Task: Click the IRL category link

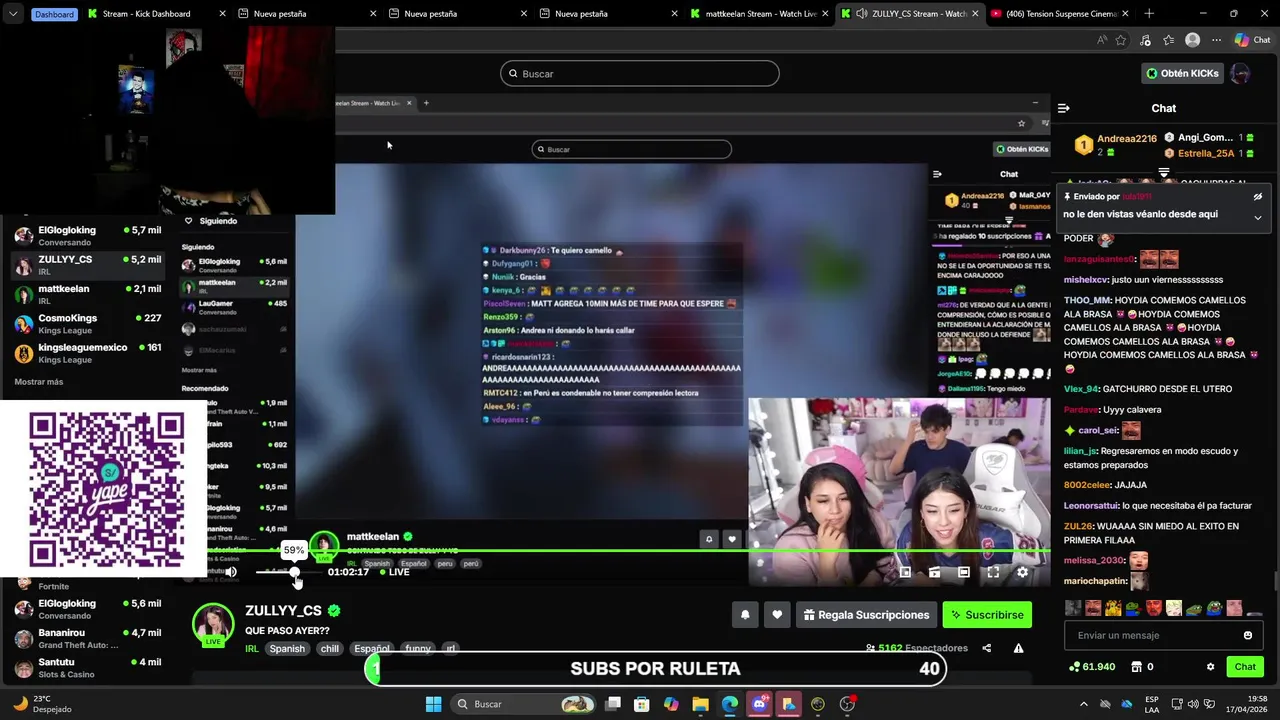Action: (x=252, y=648)
